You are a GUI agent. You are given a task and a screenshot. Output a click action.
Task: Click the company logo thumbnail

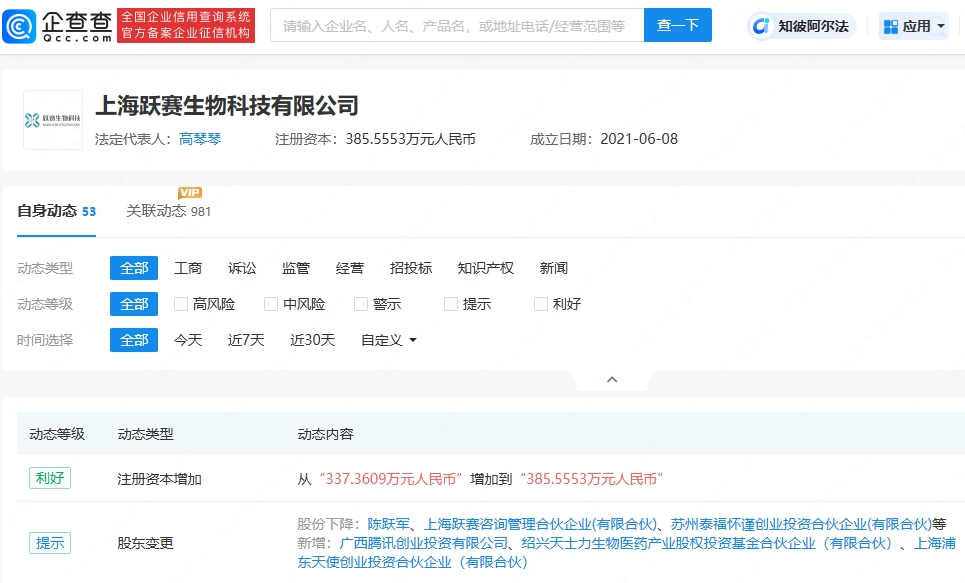[x=53, y=121]
